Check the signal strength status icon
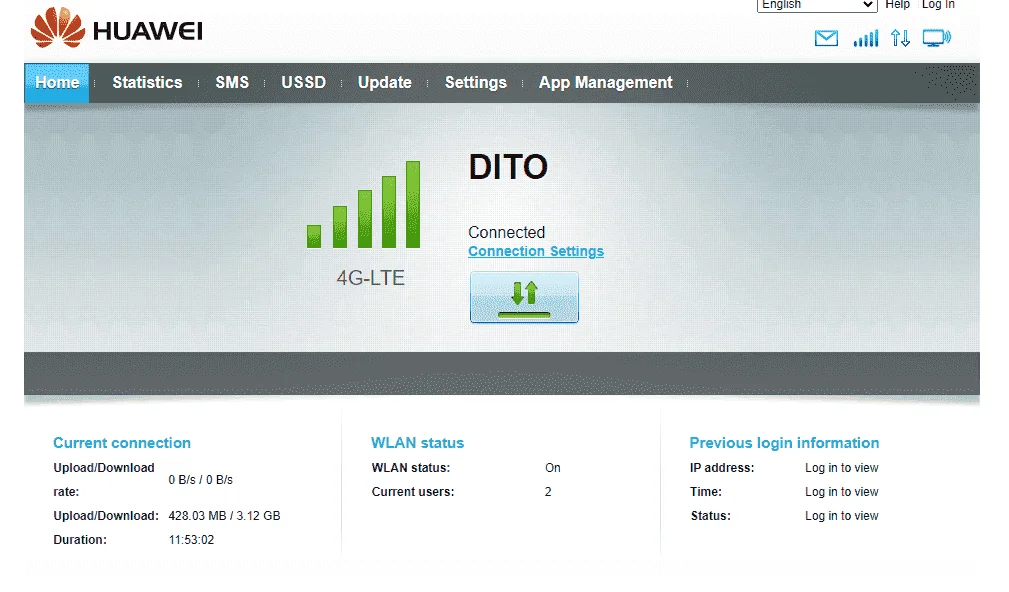 coord(866,39)
